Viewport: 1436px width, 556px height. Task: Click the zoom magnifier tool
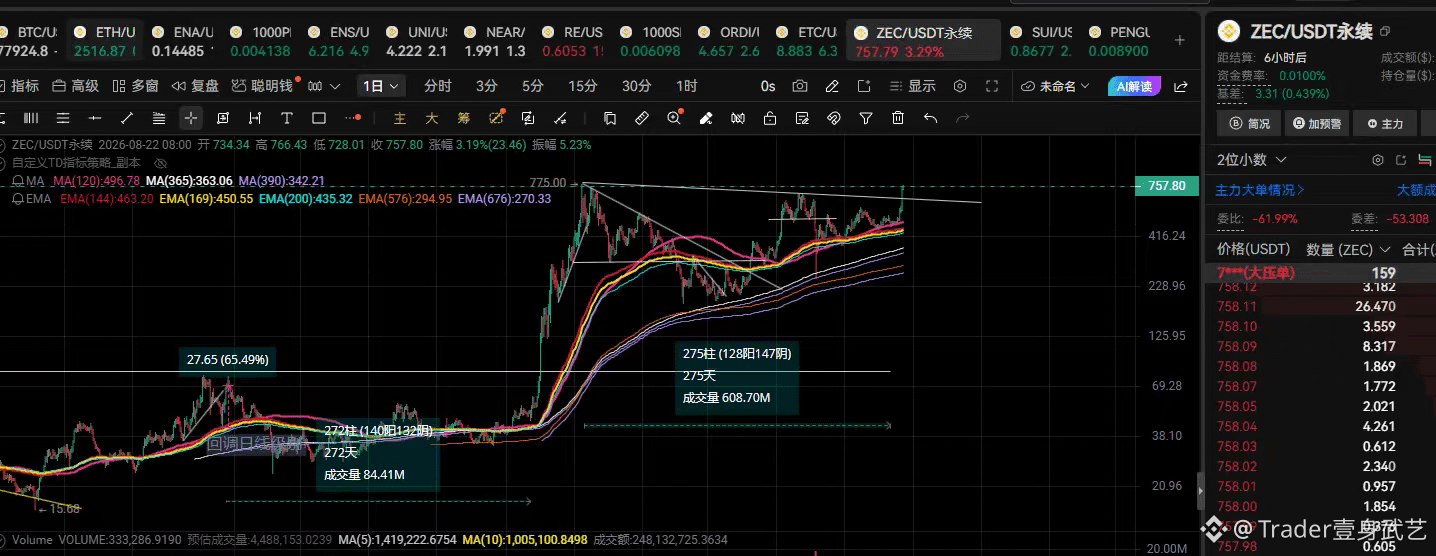(674, 118)
